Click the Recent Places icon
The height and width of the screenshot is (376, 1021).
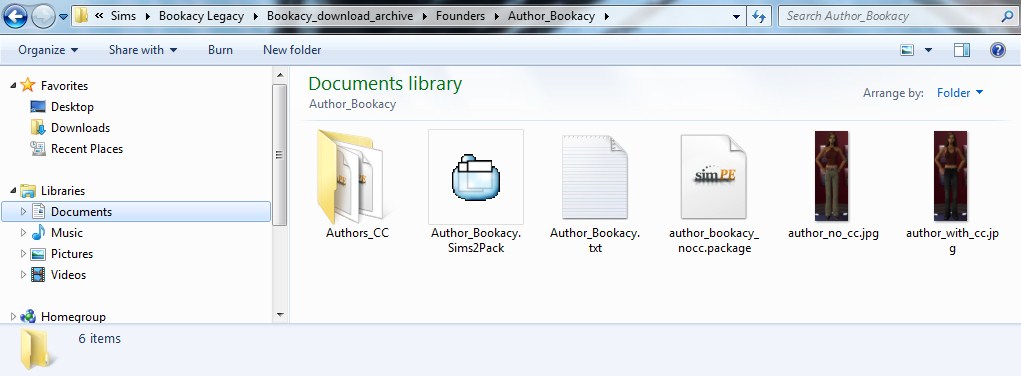[38, 149]
